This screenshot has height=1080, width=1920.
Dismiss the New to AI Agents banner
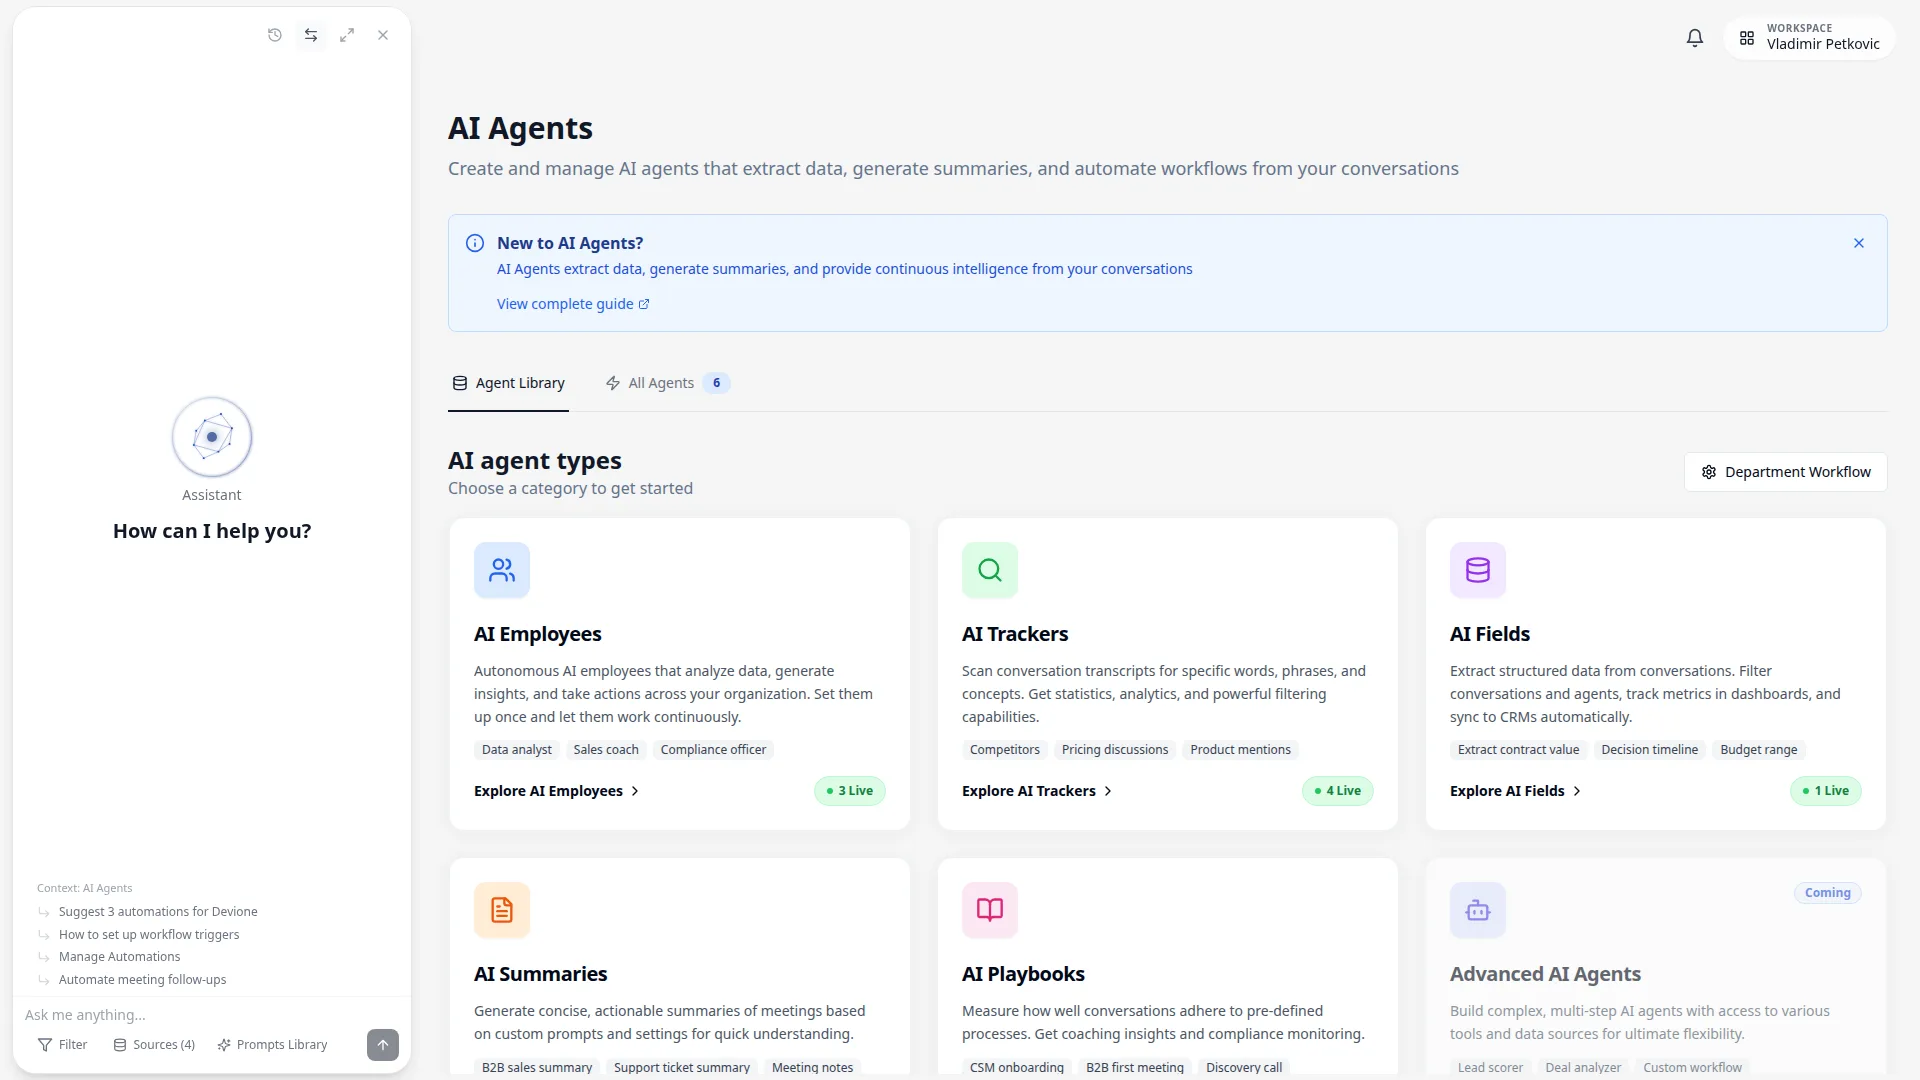tap(1859, 243)
